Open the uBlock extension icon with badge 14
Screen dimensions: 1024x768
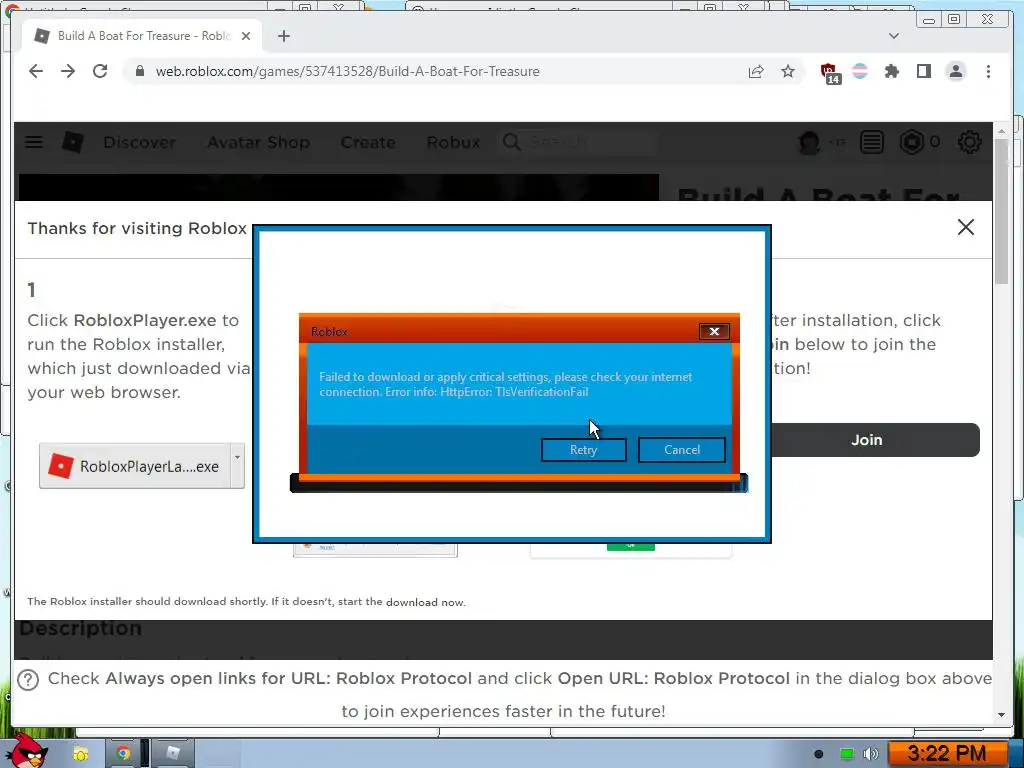pyautogui.click(x=829, y=73)
